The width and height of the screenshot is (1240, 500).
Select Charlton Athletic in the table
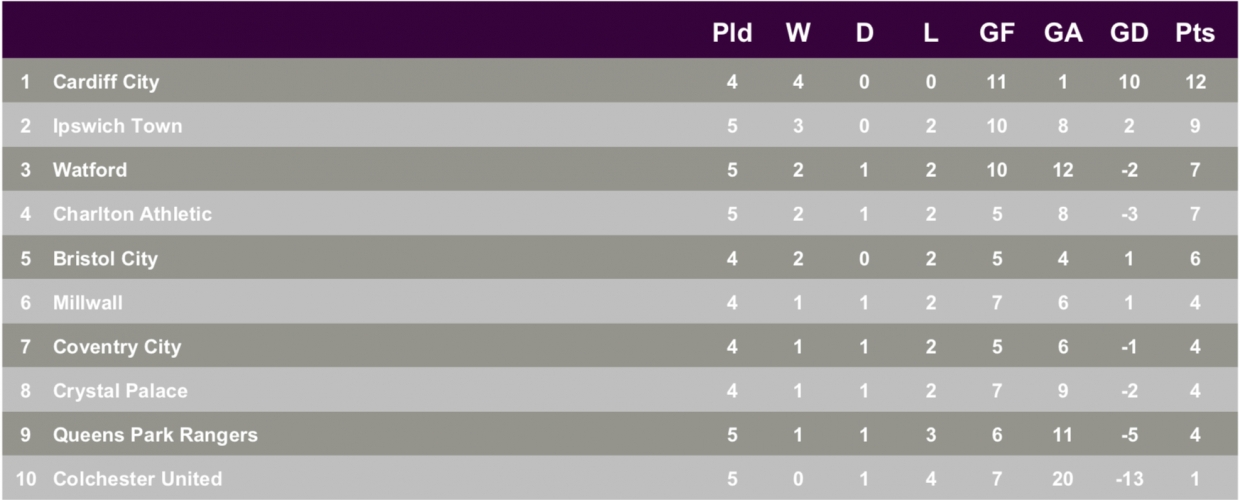coord(132,214)
